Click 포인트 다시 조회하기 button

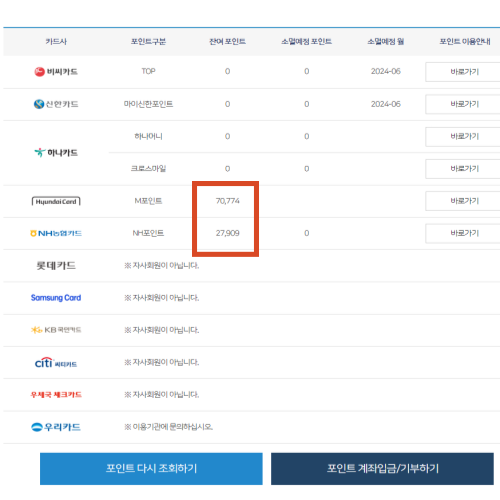[x=151, y=468]
